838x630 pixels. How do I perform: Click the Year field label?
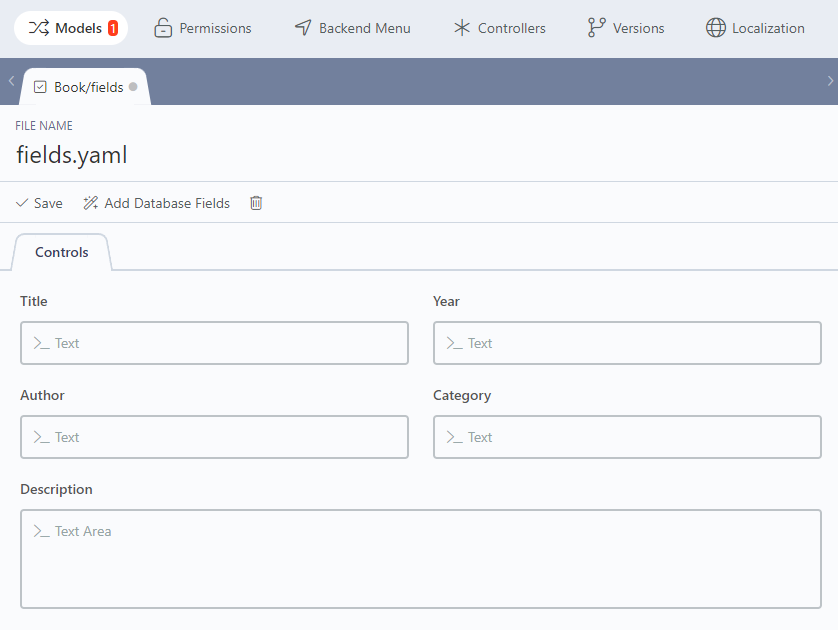coord(446,301)
